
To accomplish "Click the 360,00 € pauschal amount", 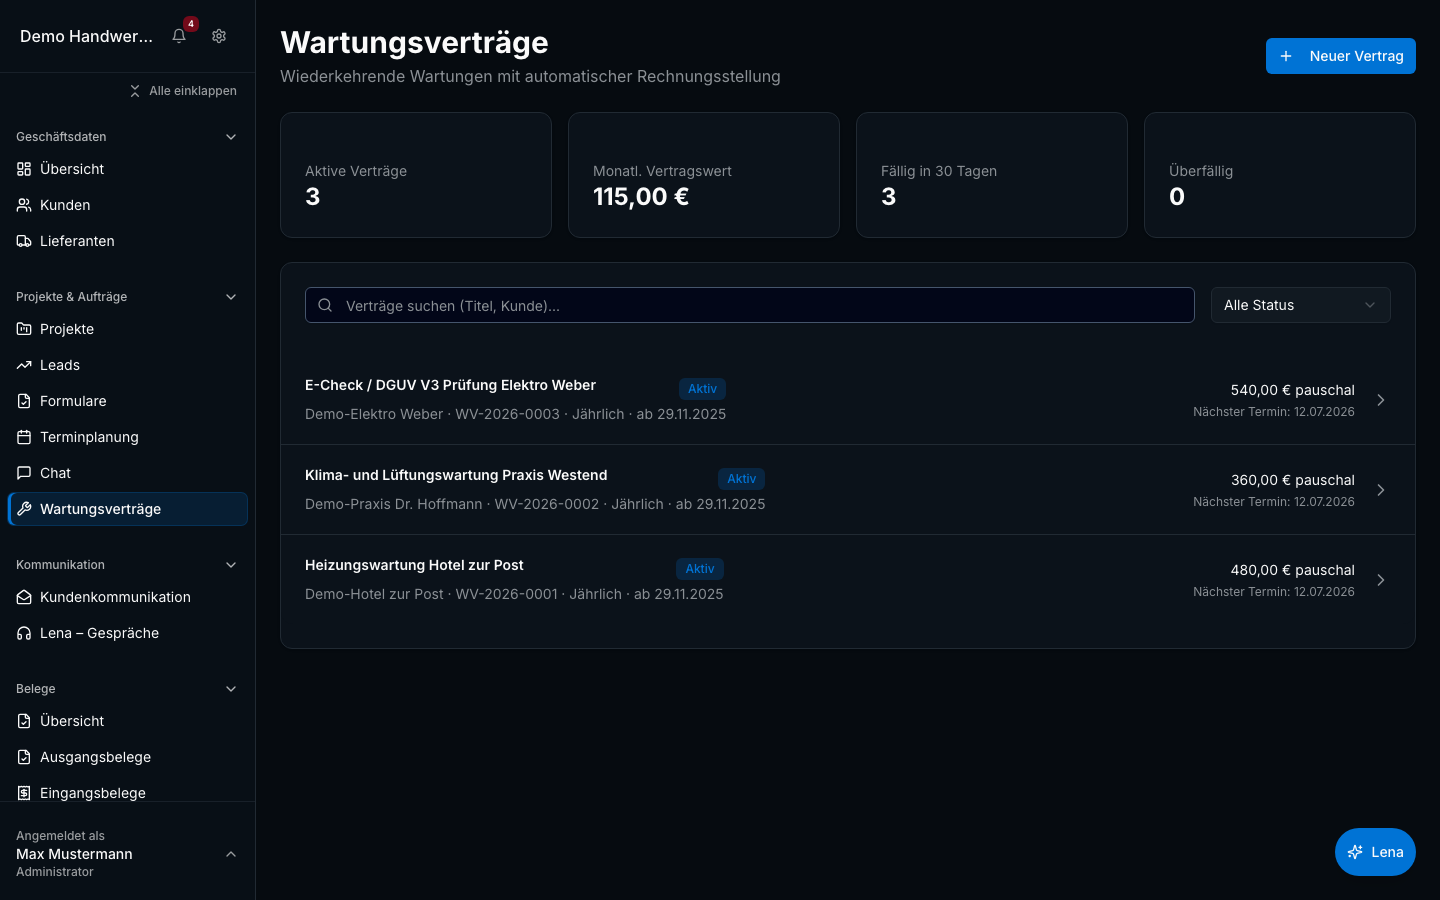I will 1292,480.
